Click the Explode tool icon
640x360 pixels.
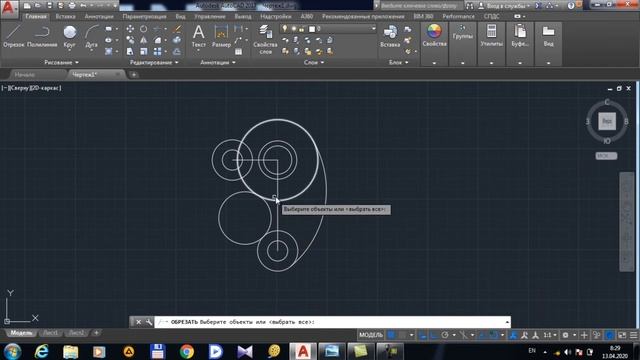177,40
